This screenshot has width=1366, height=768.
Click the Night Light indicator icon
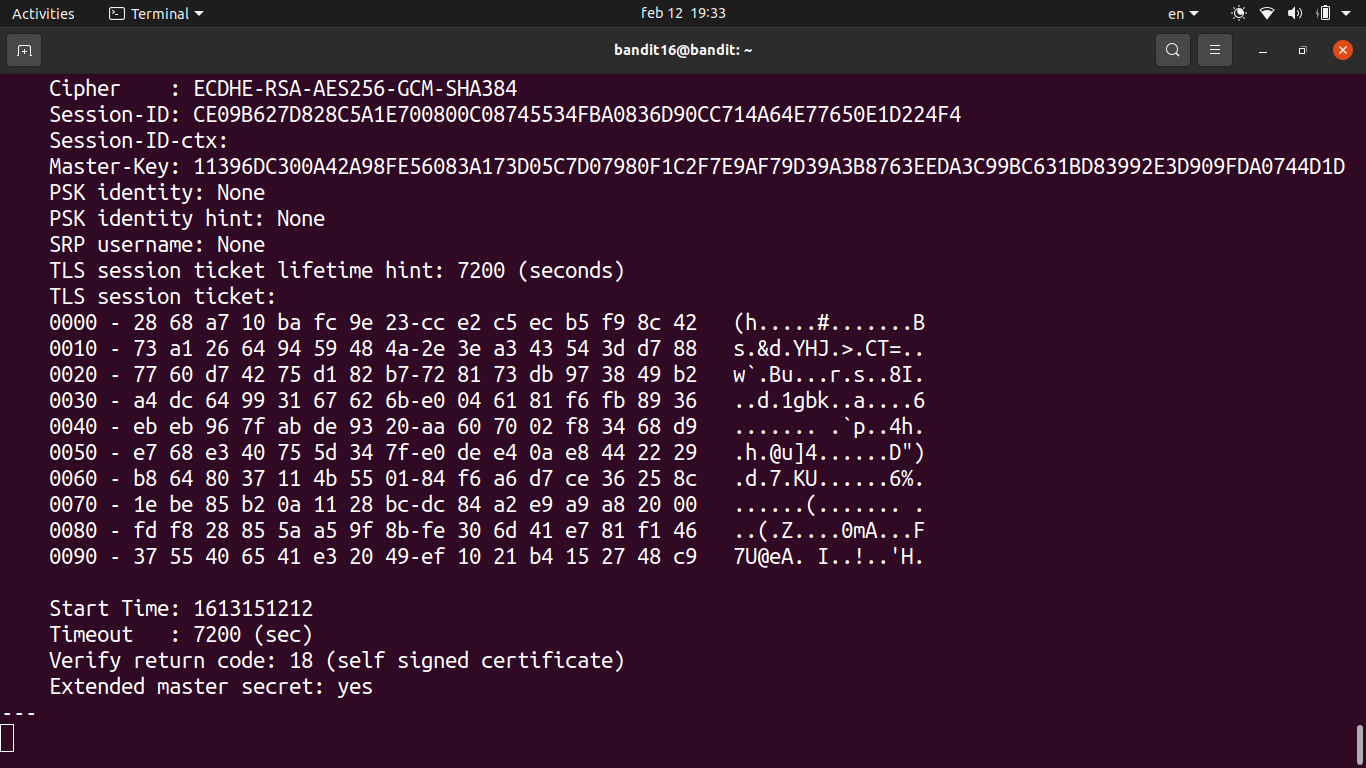1239,14
